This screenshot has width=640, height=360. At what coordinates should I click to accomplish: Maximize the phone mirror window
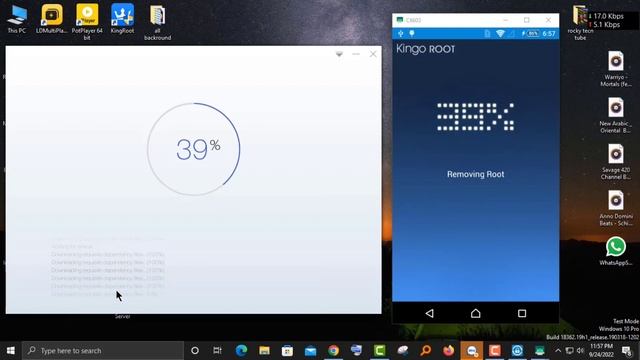point(527,20)
